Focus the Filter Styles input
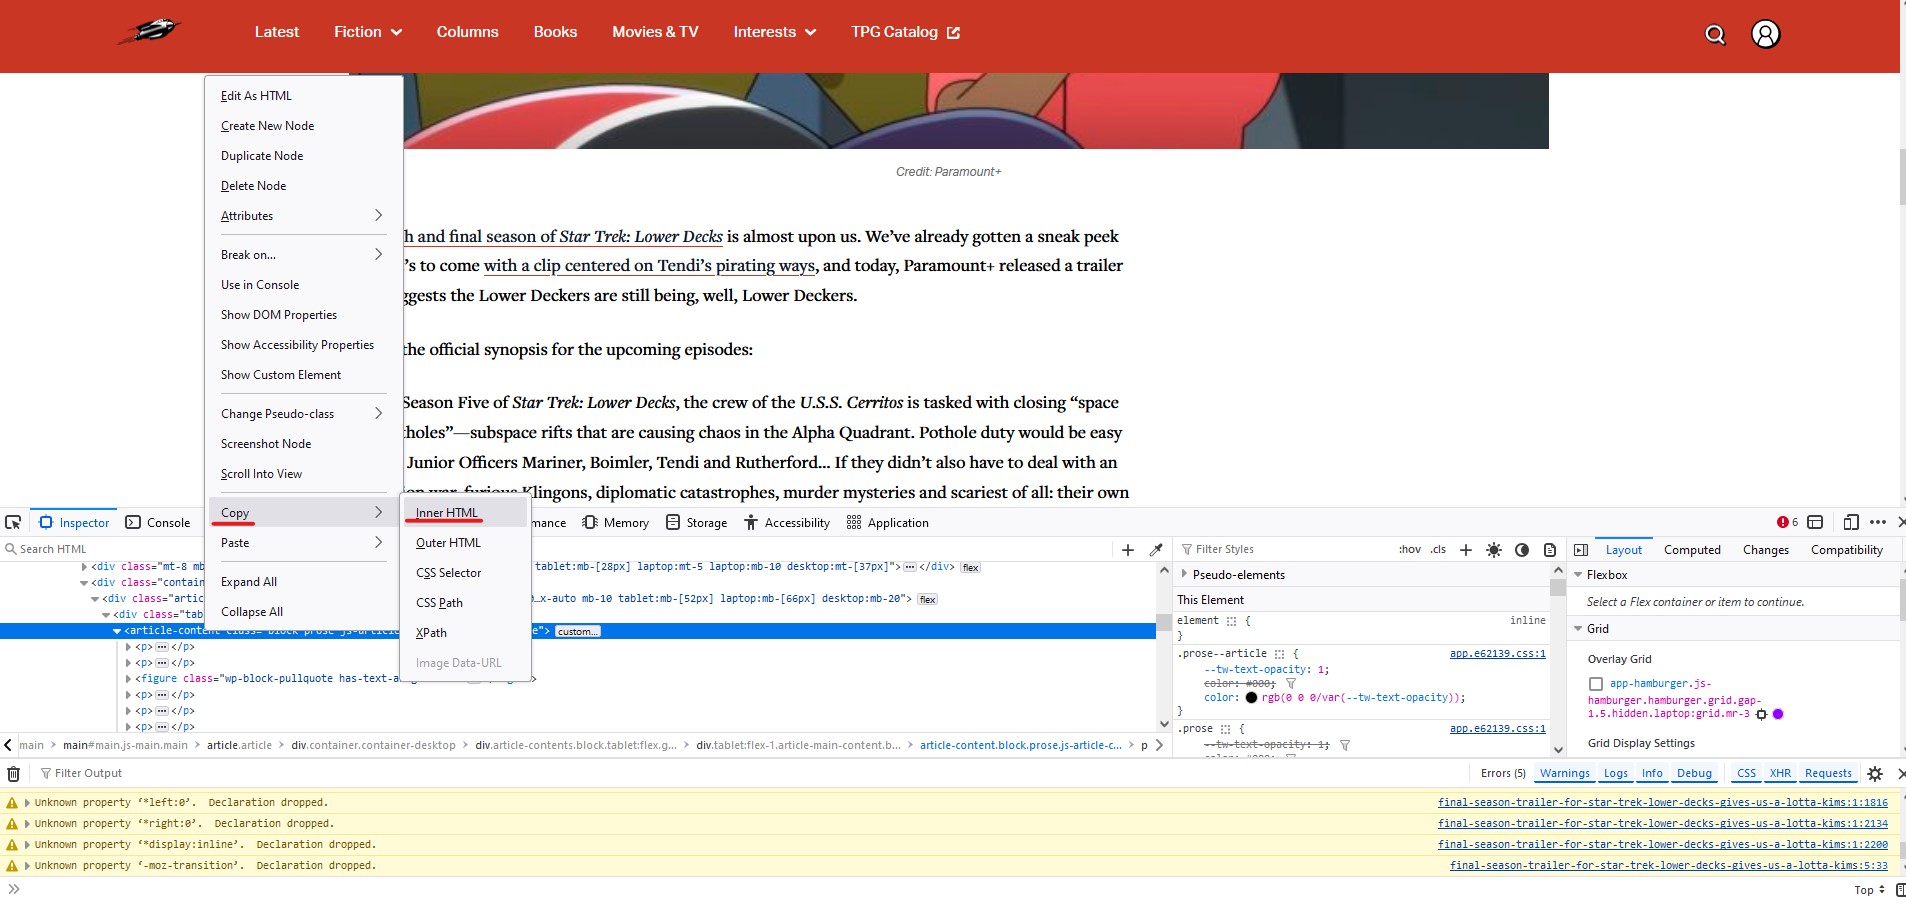The height and width of the screenshot is (909, 1906). click(1285, 550)
